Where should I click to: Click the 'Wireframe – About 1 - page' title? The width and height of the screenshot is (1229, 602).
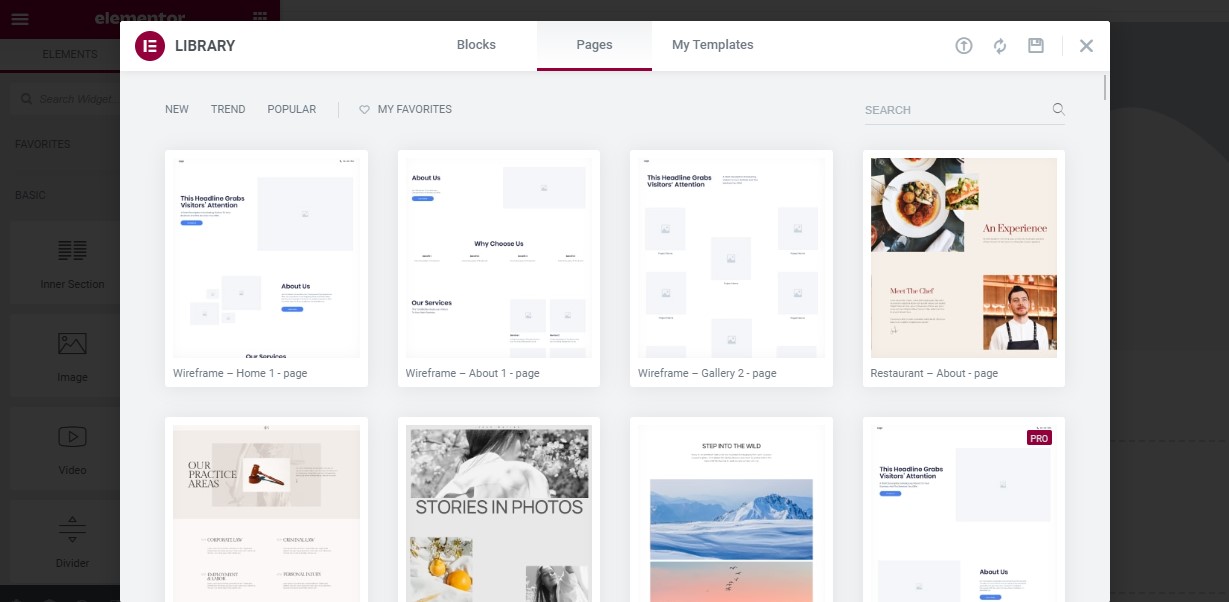tap(473, 373)
